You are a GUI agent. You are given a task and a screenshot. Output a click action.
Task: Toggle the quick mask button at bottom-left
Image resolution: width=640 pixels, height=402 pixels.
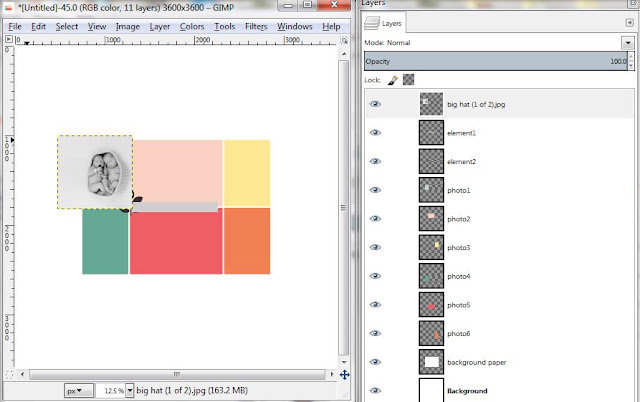pyautogui.click(x=9, y=374)
